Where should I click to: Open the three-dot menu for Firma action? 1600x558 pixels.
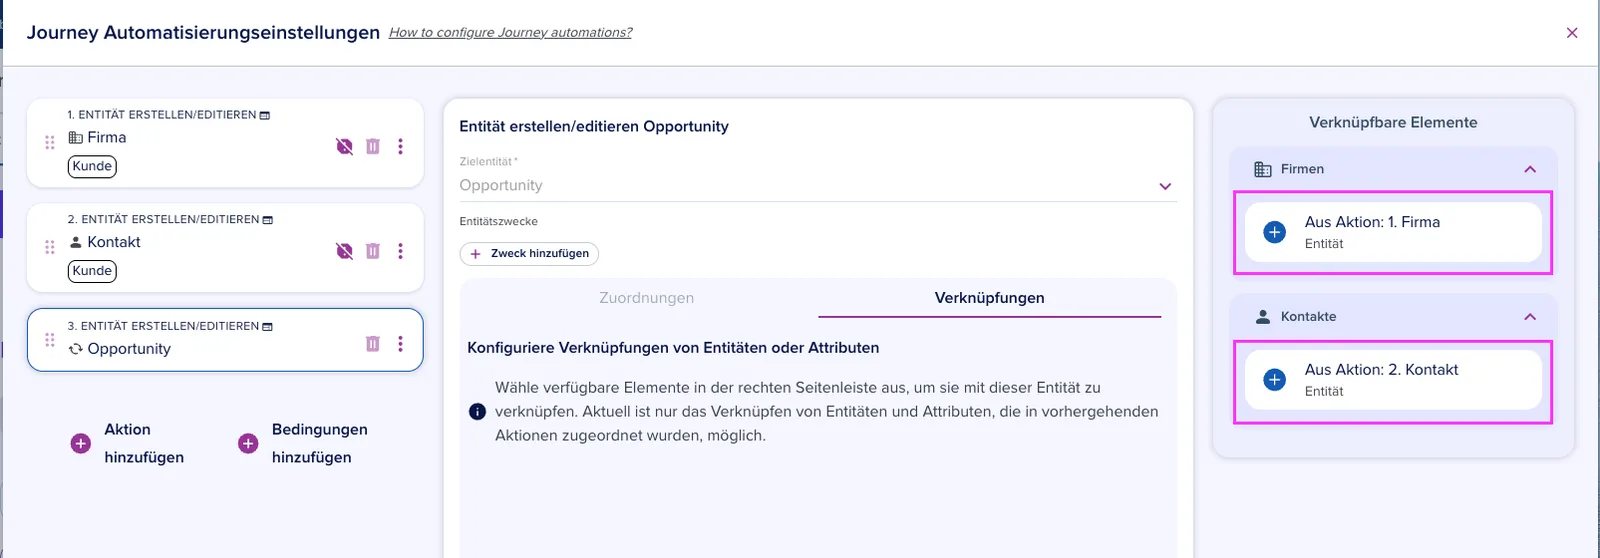pos(401,146)
